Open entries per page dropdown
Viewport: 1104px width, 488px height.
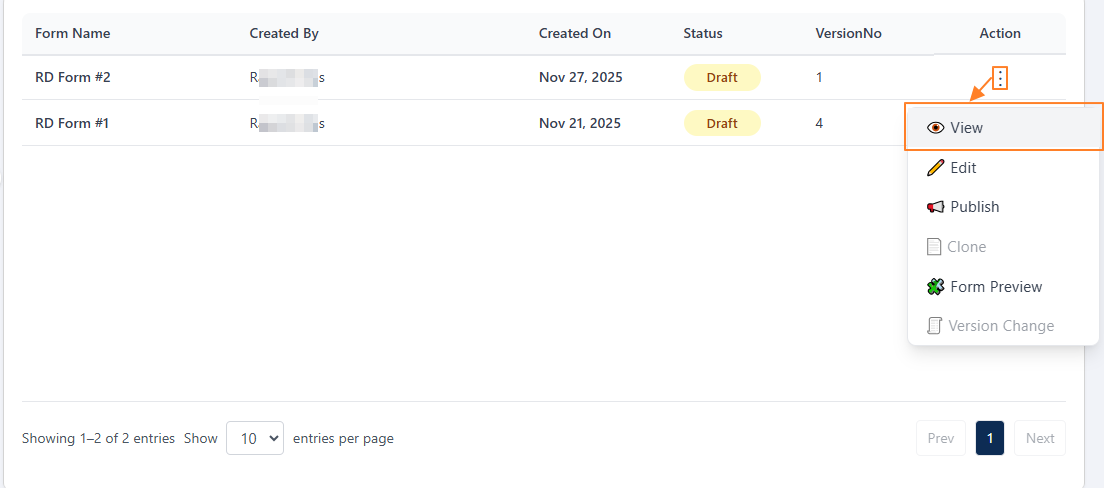coord(255,438)
